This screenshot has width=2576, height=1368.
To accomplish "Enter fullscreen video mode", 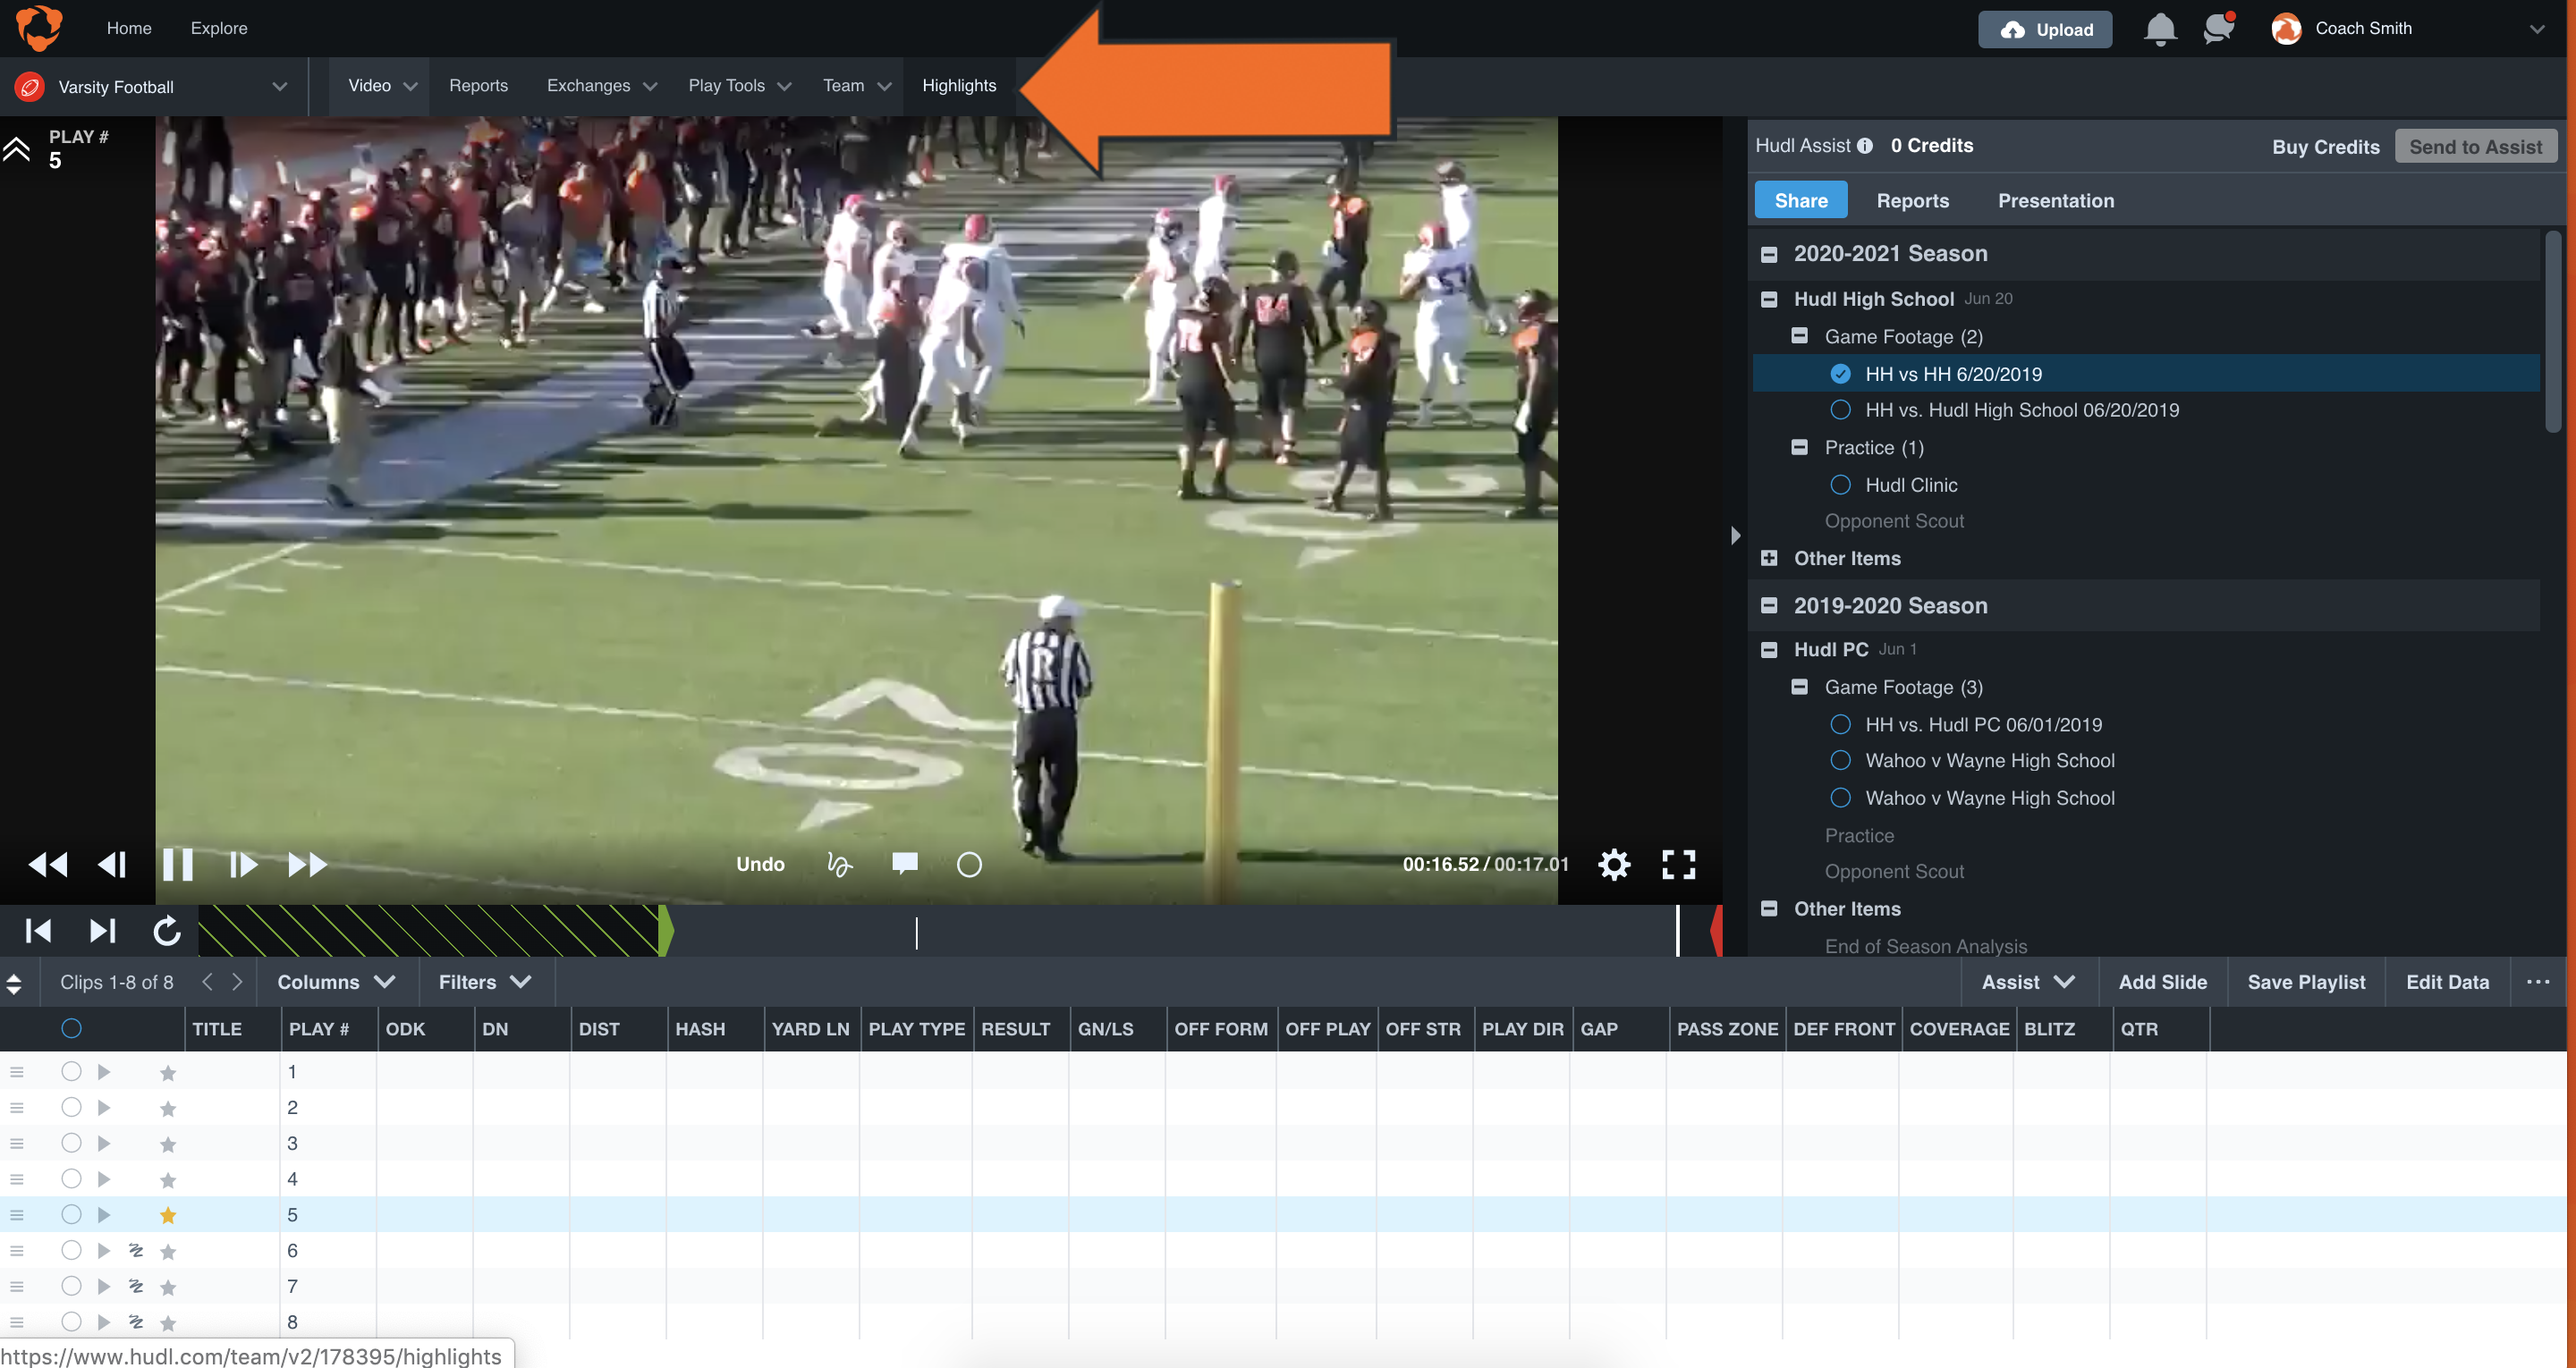I will point(1678,864).
